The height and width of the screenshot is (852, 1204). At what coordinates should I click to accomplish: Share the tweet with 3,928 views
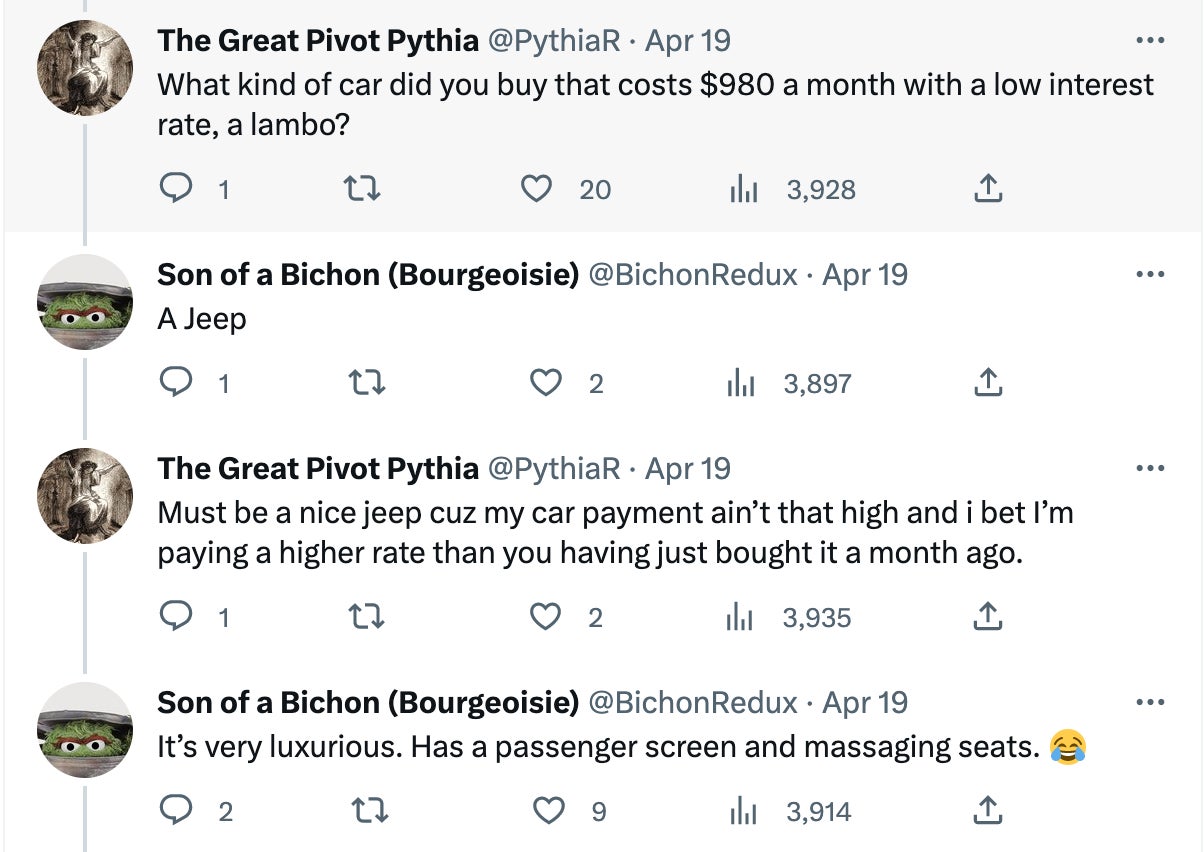coord(987,189)
